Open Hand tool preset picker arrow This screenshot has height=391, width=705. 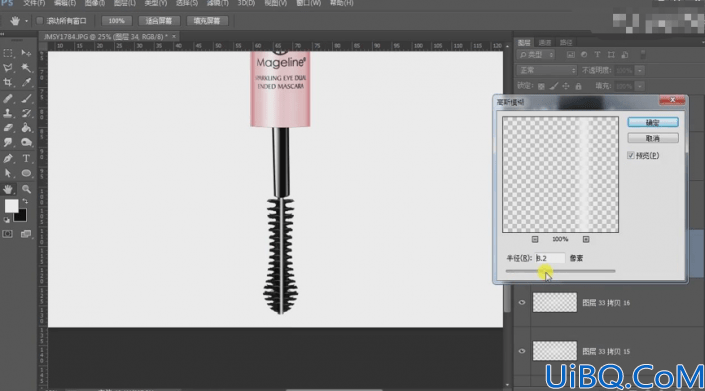pyautogui.click(x=26, y=21)
